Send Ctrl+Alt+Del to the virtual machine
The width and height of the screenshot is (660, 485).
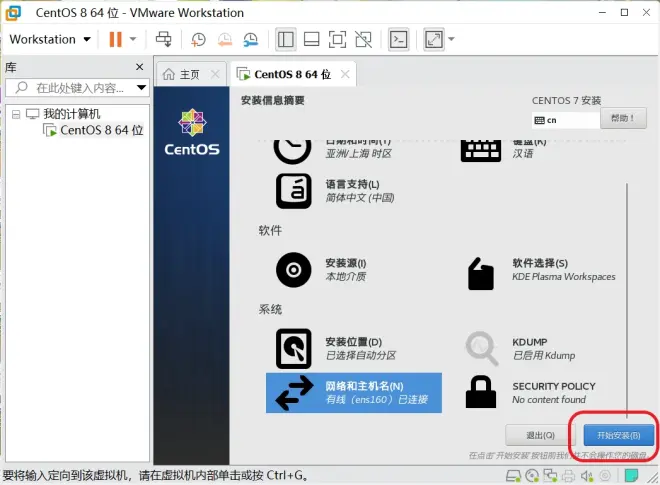pyautogui.click(x=163, y=39)
